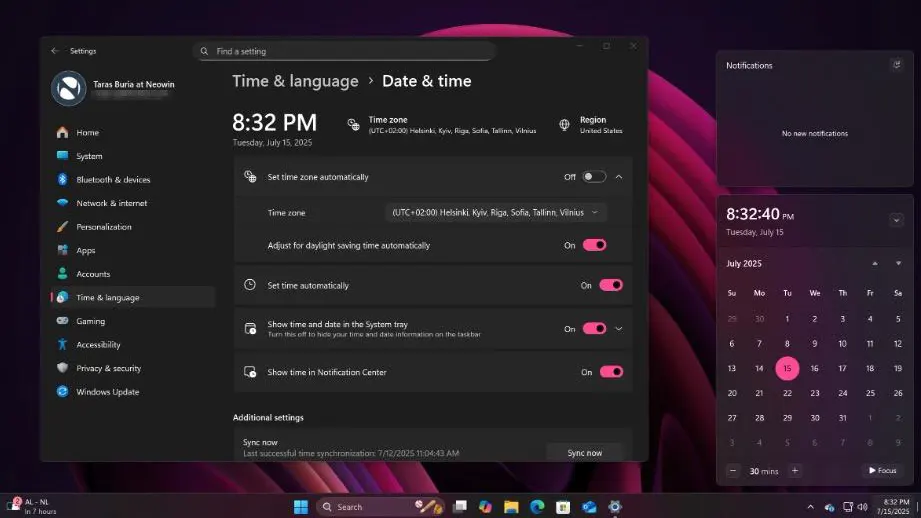Open Apps settings page
Viewport: 921px width, 518px height.
[133, 250]
